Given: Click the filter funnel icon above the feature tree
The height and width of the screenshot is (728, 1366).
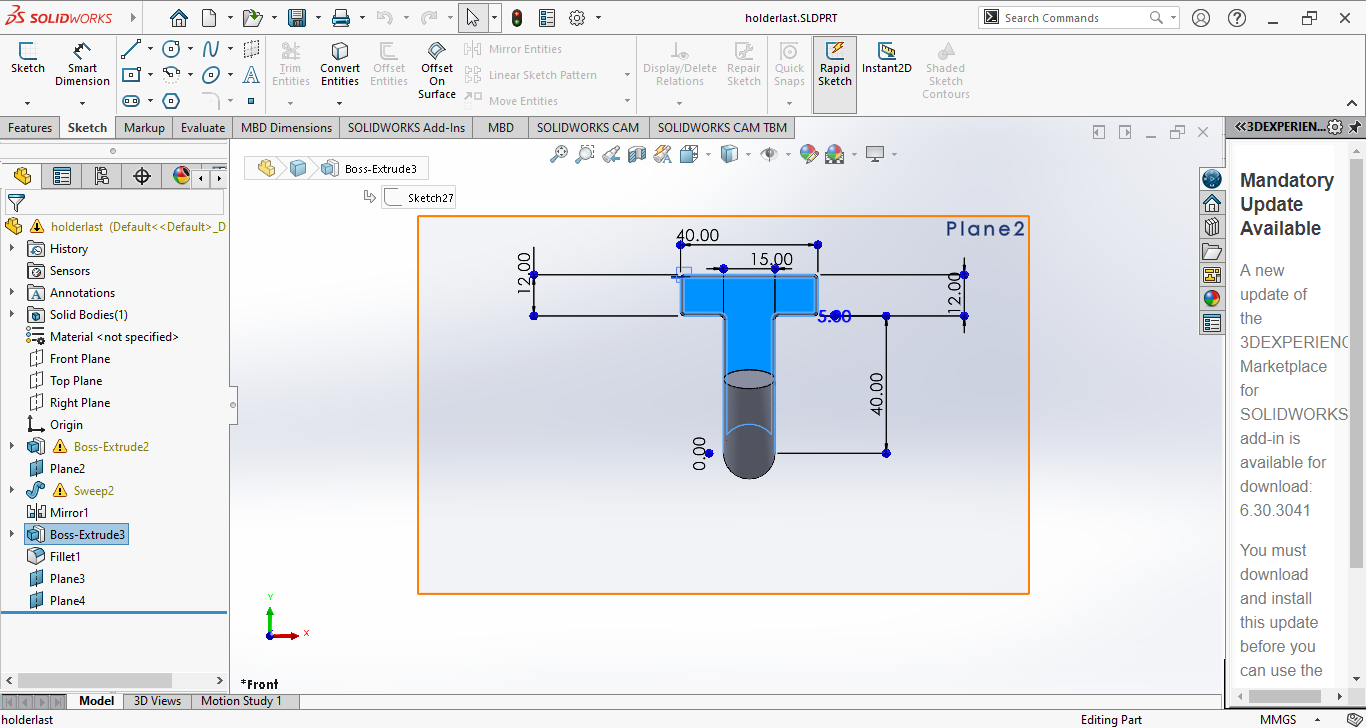Looking at the screenshot, I should [16, 202].
